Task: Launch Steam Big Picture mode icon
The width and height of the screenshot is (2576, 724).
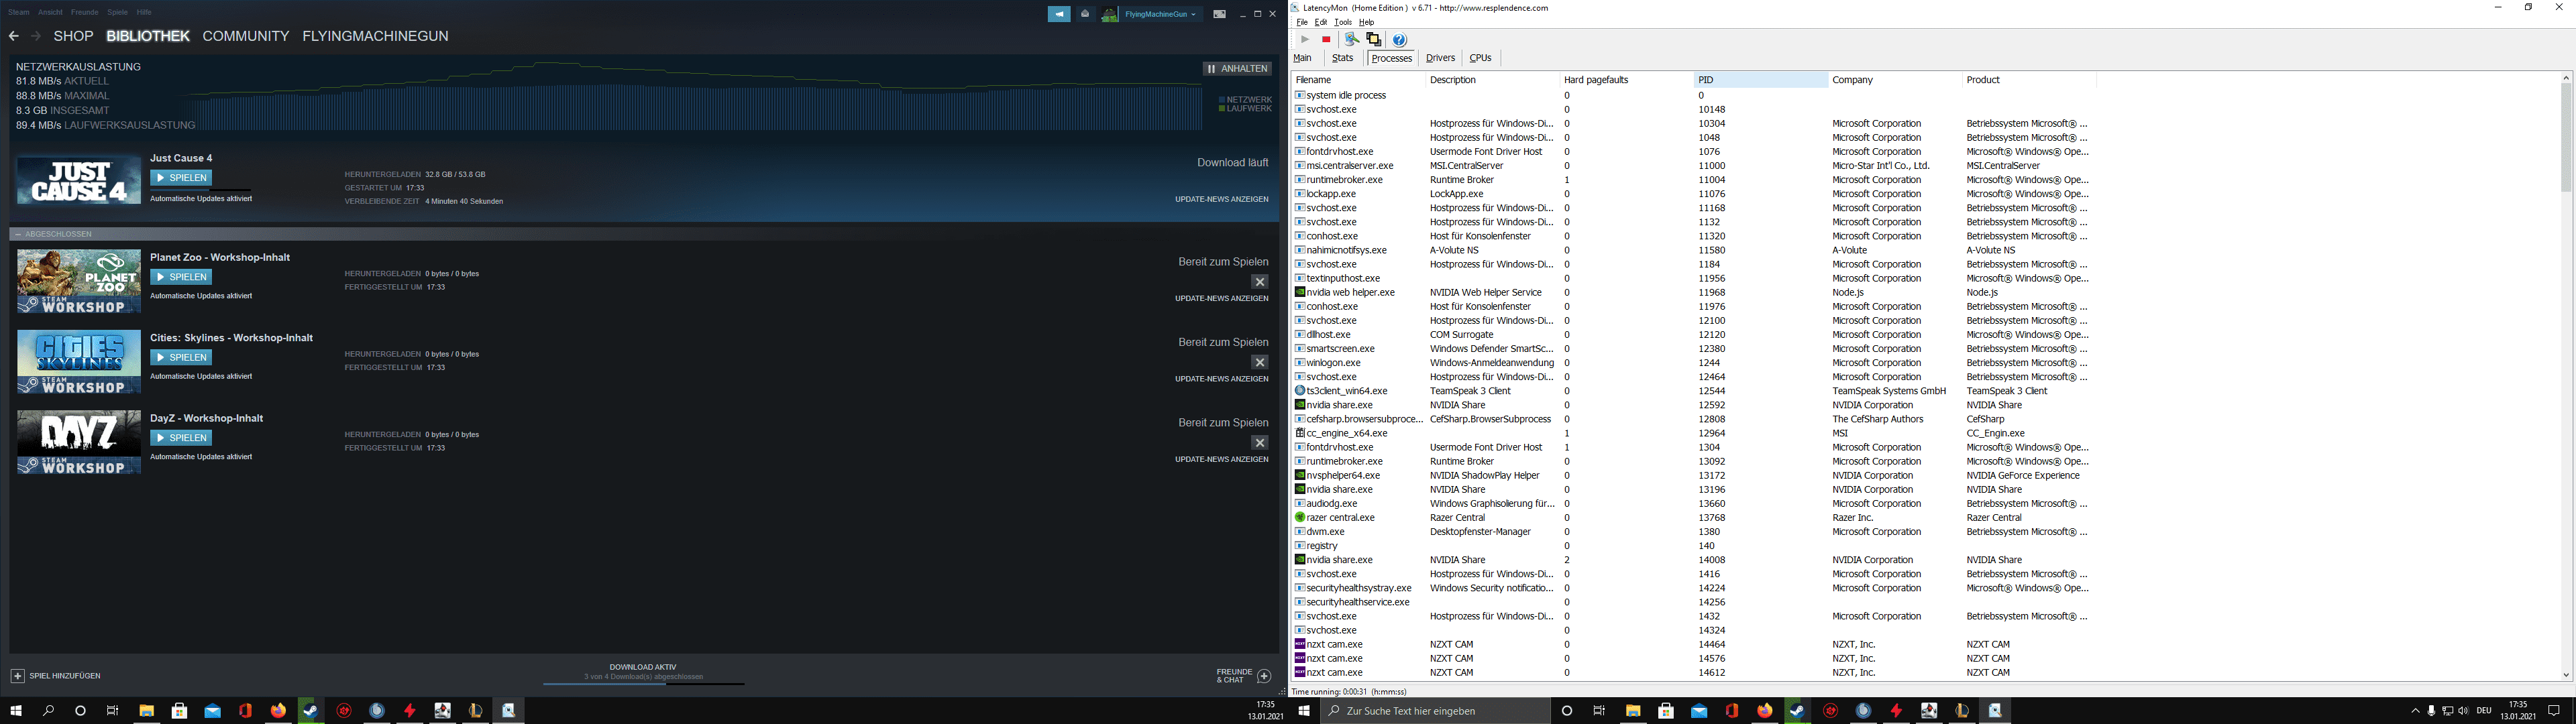Action: 1219,14
